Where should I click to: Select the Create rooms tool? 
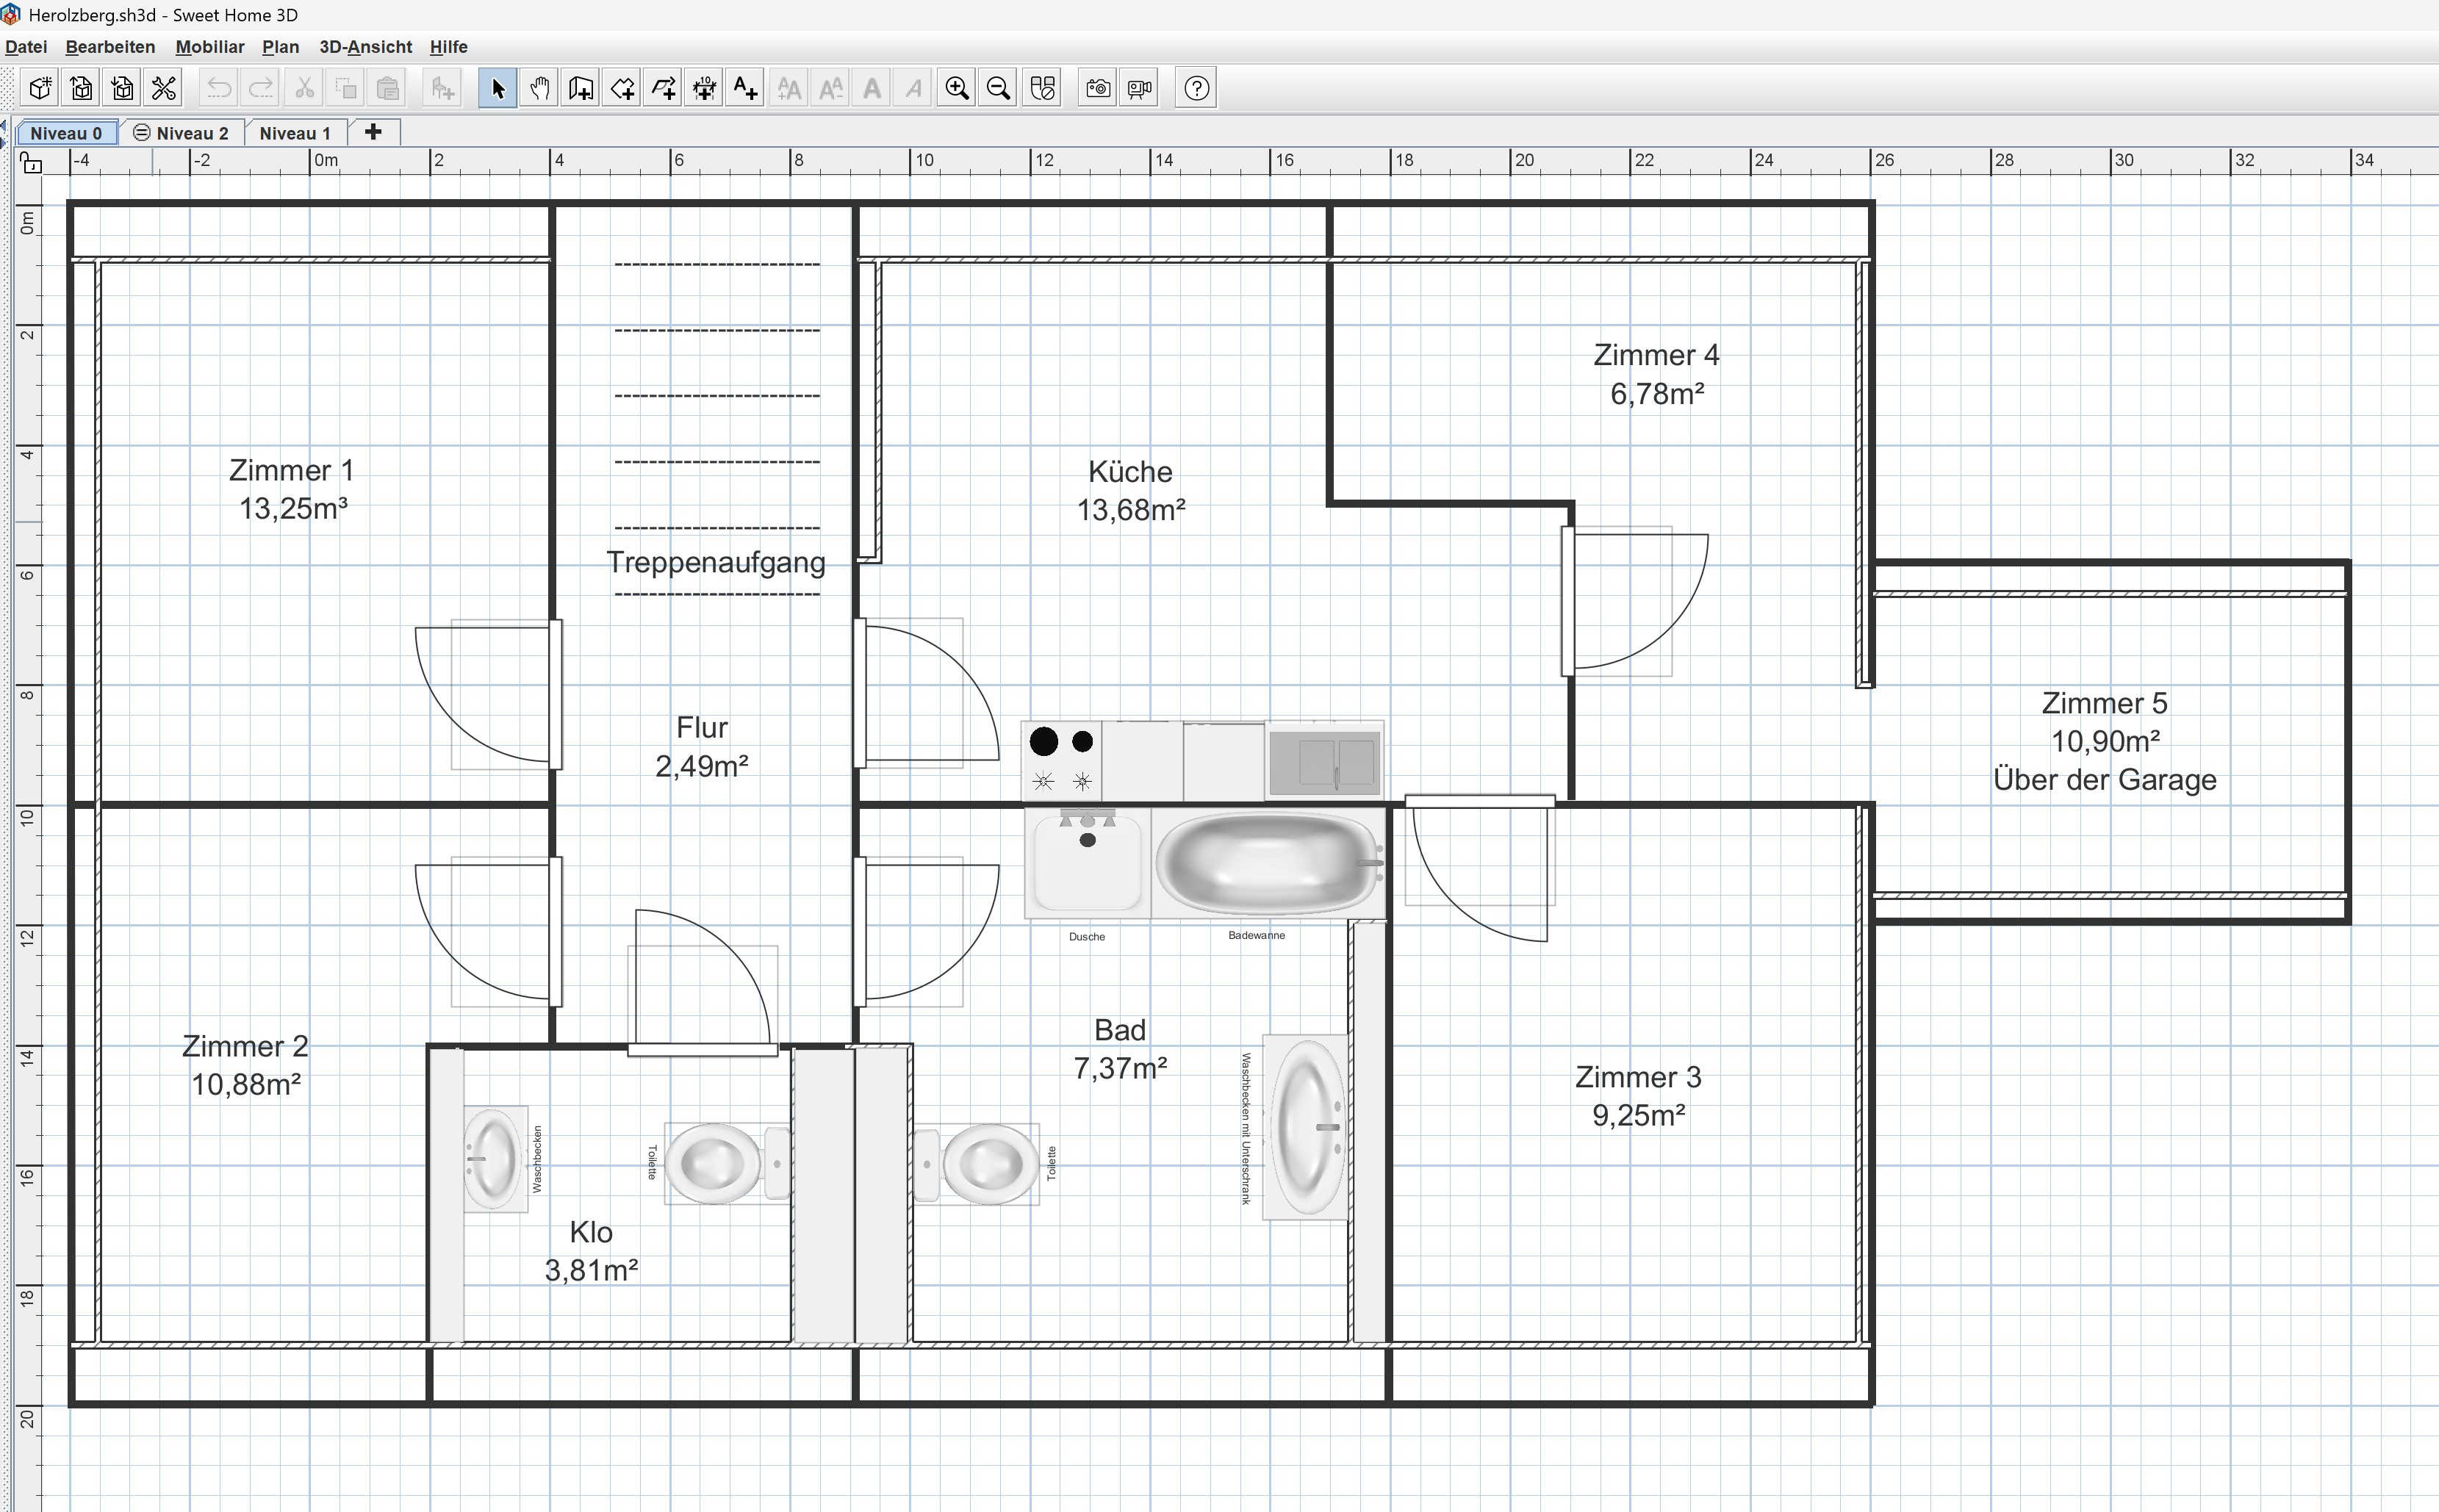coord(622,89)
